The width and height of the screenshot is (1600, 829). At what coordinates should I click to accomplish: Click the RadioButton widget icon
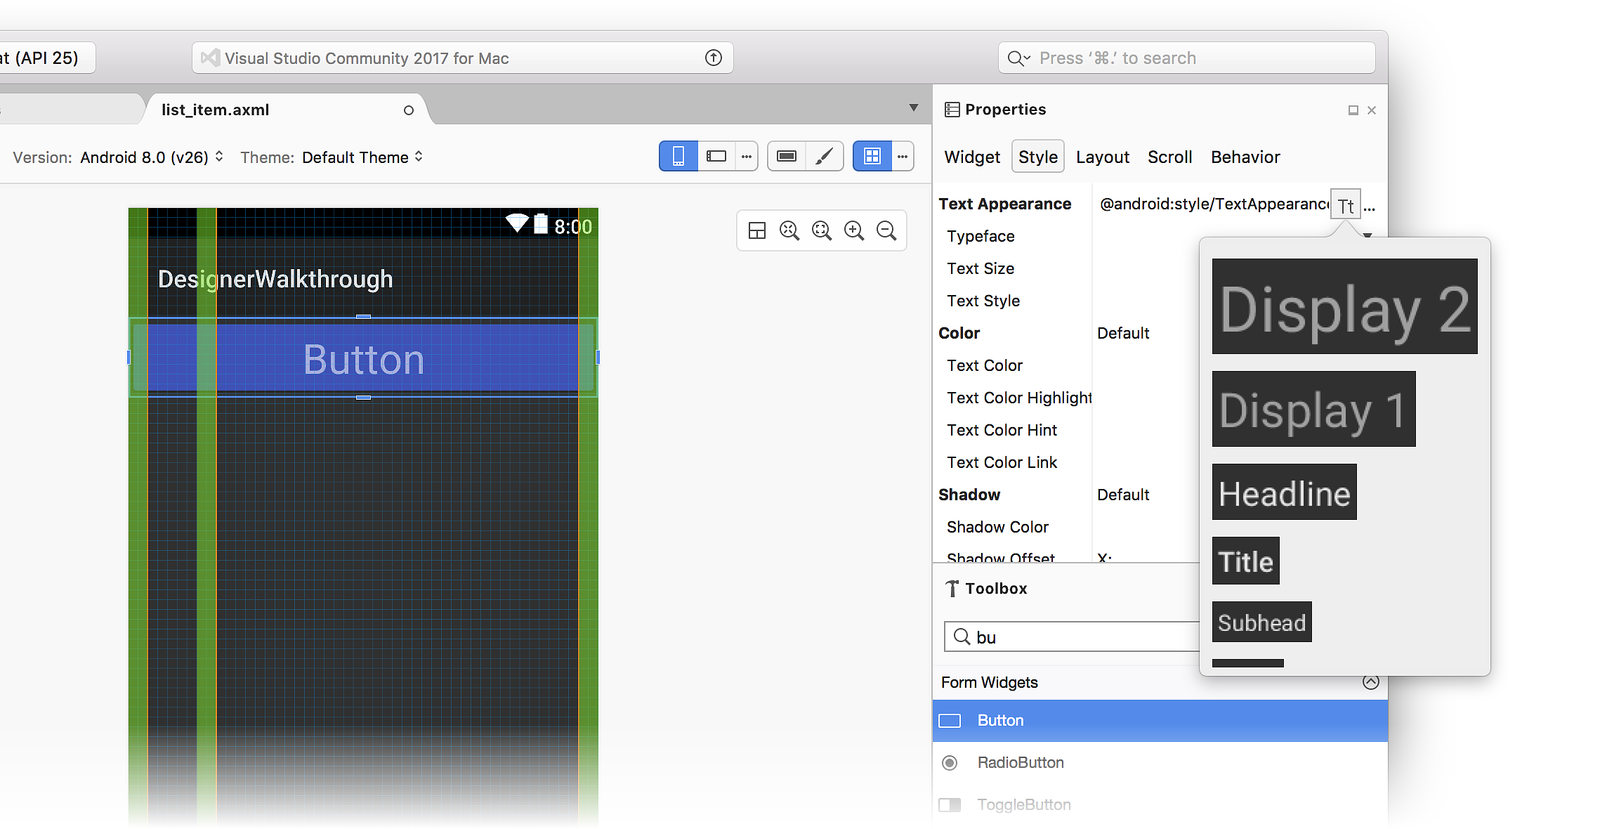tap(950, 763)
